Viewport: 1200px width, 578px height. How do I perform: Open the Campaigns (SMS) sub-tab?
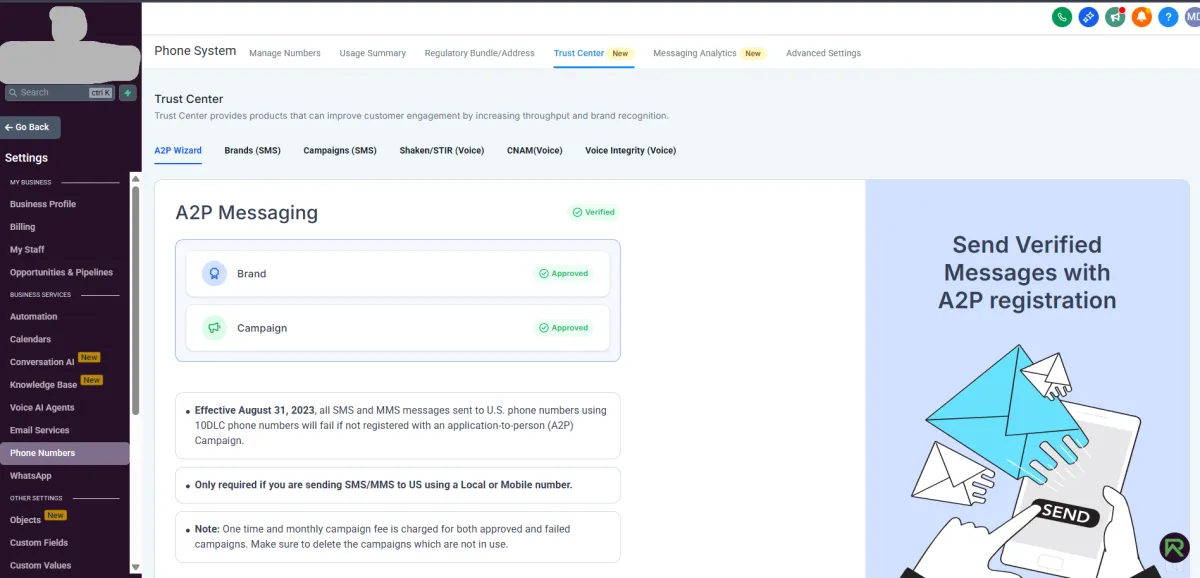pyautogui.click(x=340, y=150)
